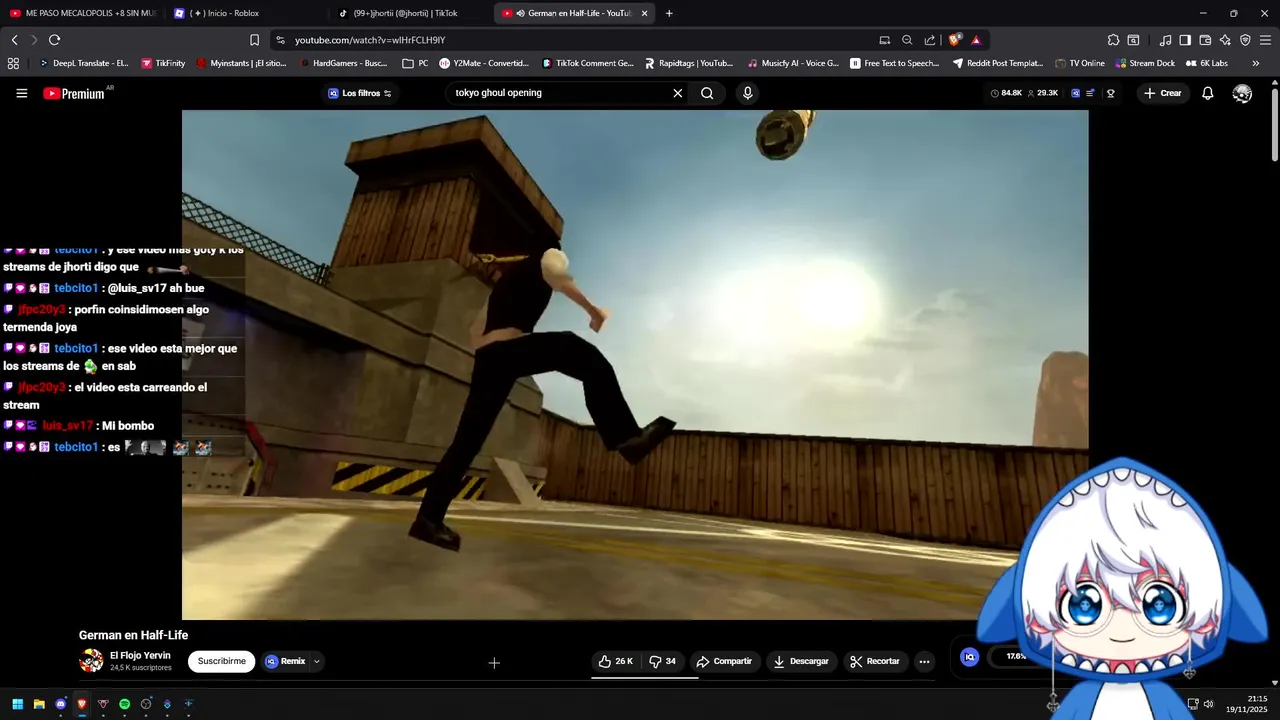Viewport: 1280px width, 720px height.
Task: Open Myinstants bookmark
Action: coord(241,63)
